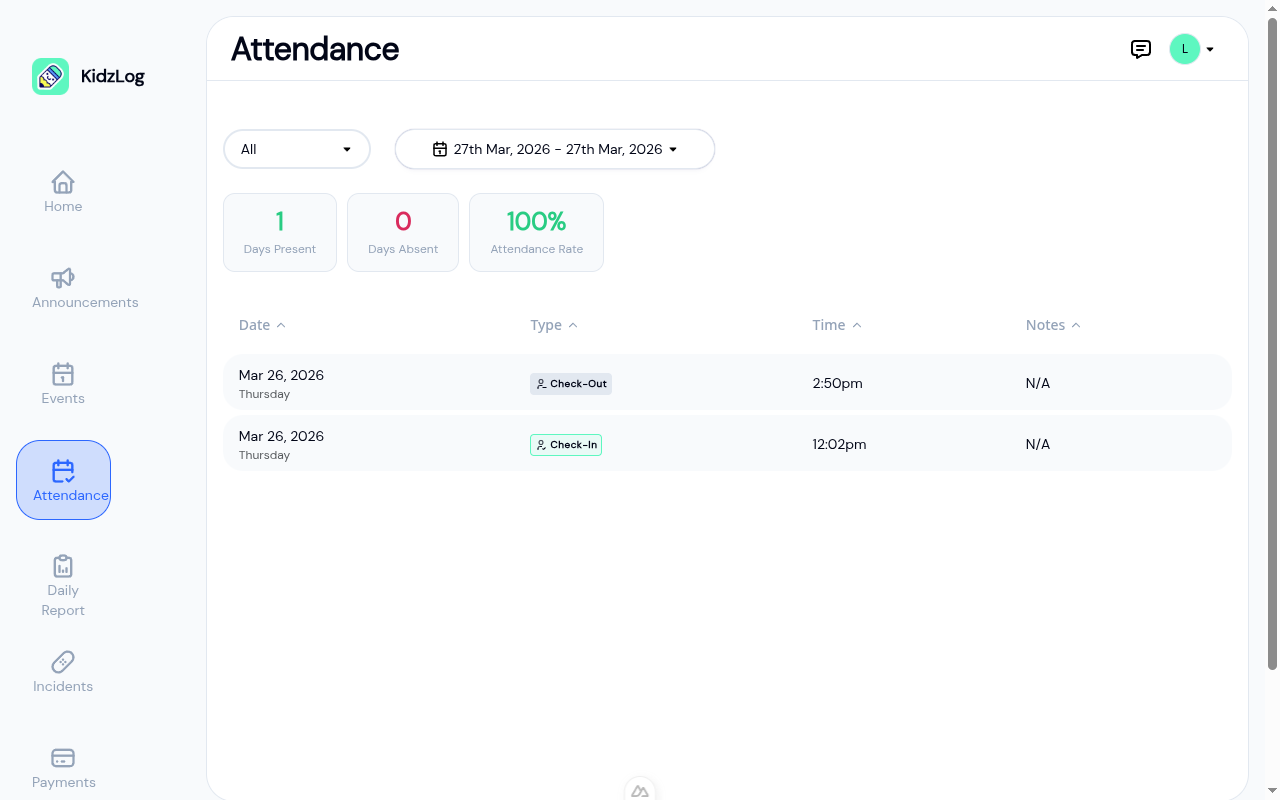
Task: Go to Events label in sidebar
Action: point(63,398)
